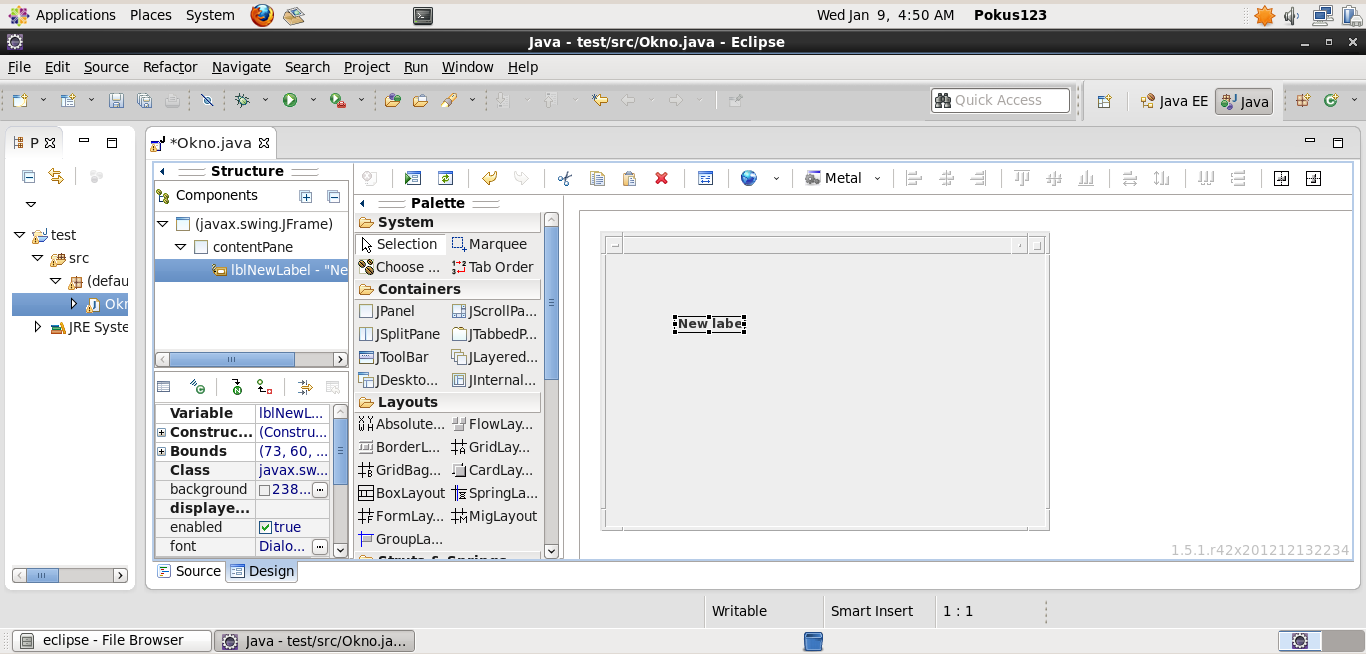This screenshot has height=654, width=1366.
Task: Click the background property ellipsis button
Action: 320,490
